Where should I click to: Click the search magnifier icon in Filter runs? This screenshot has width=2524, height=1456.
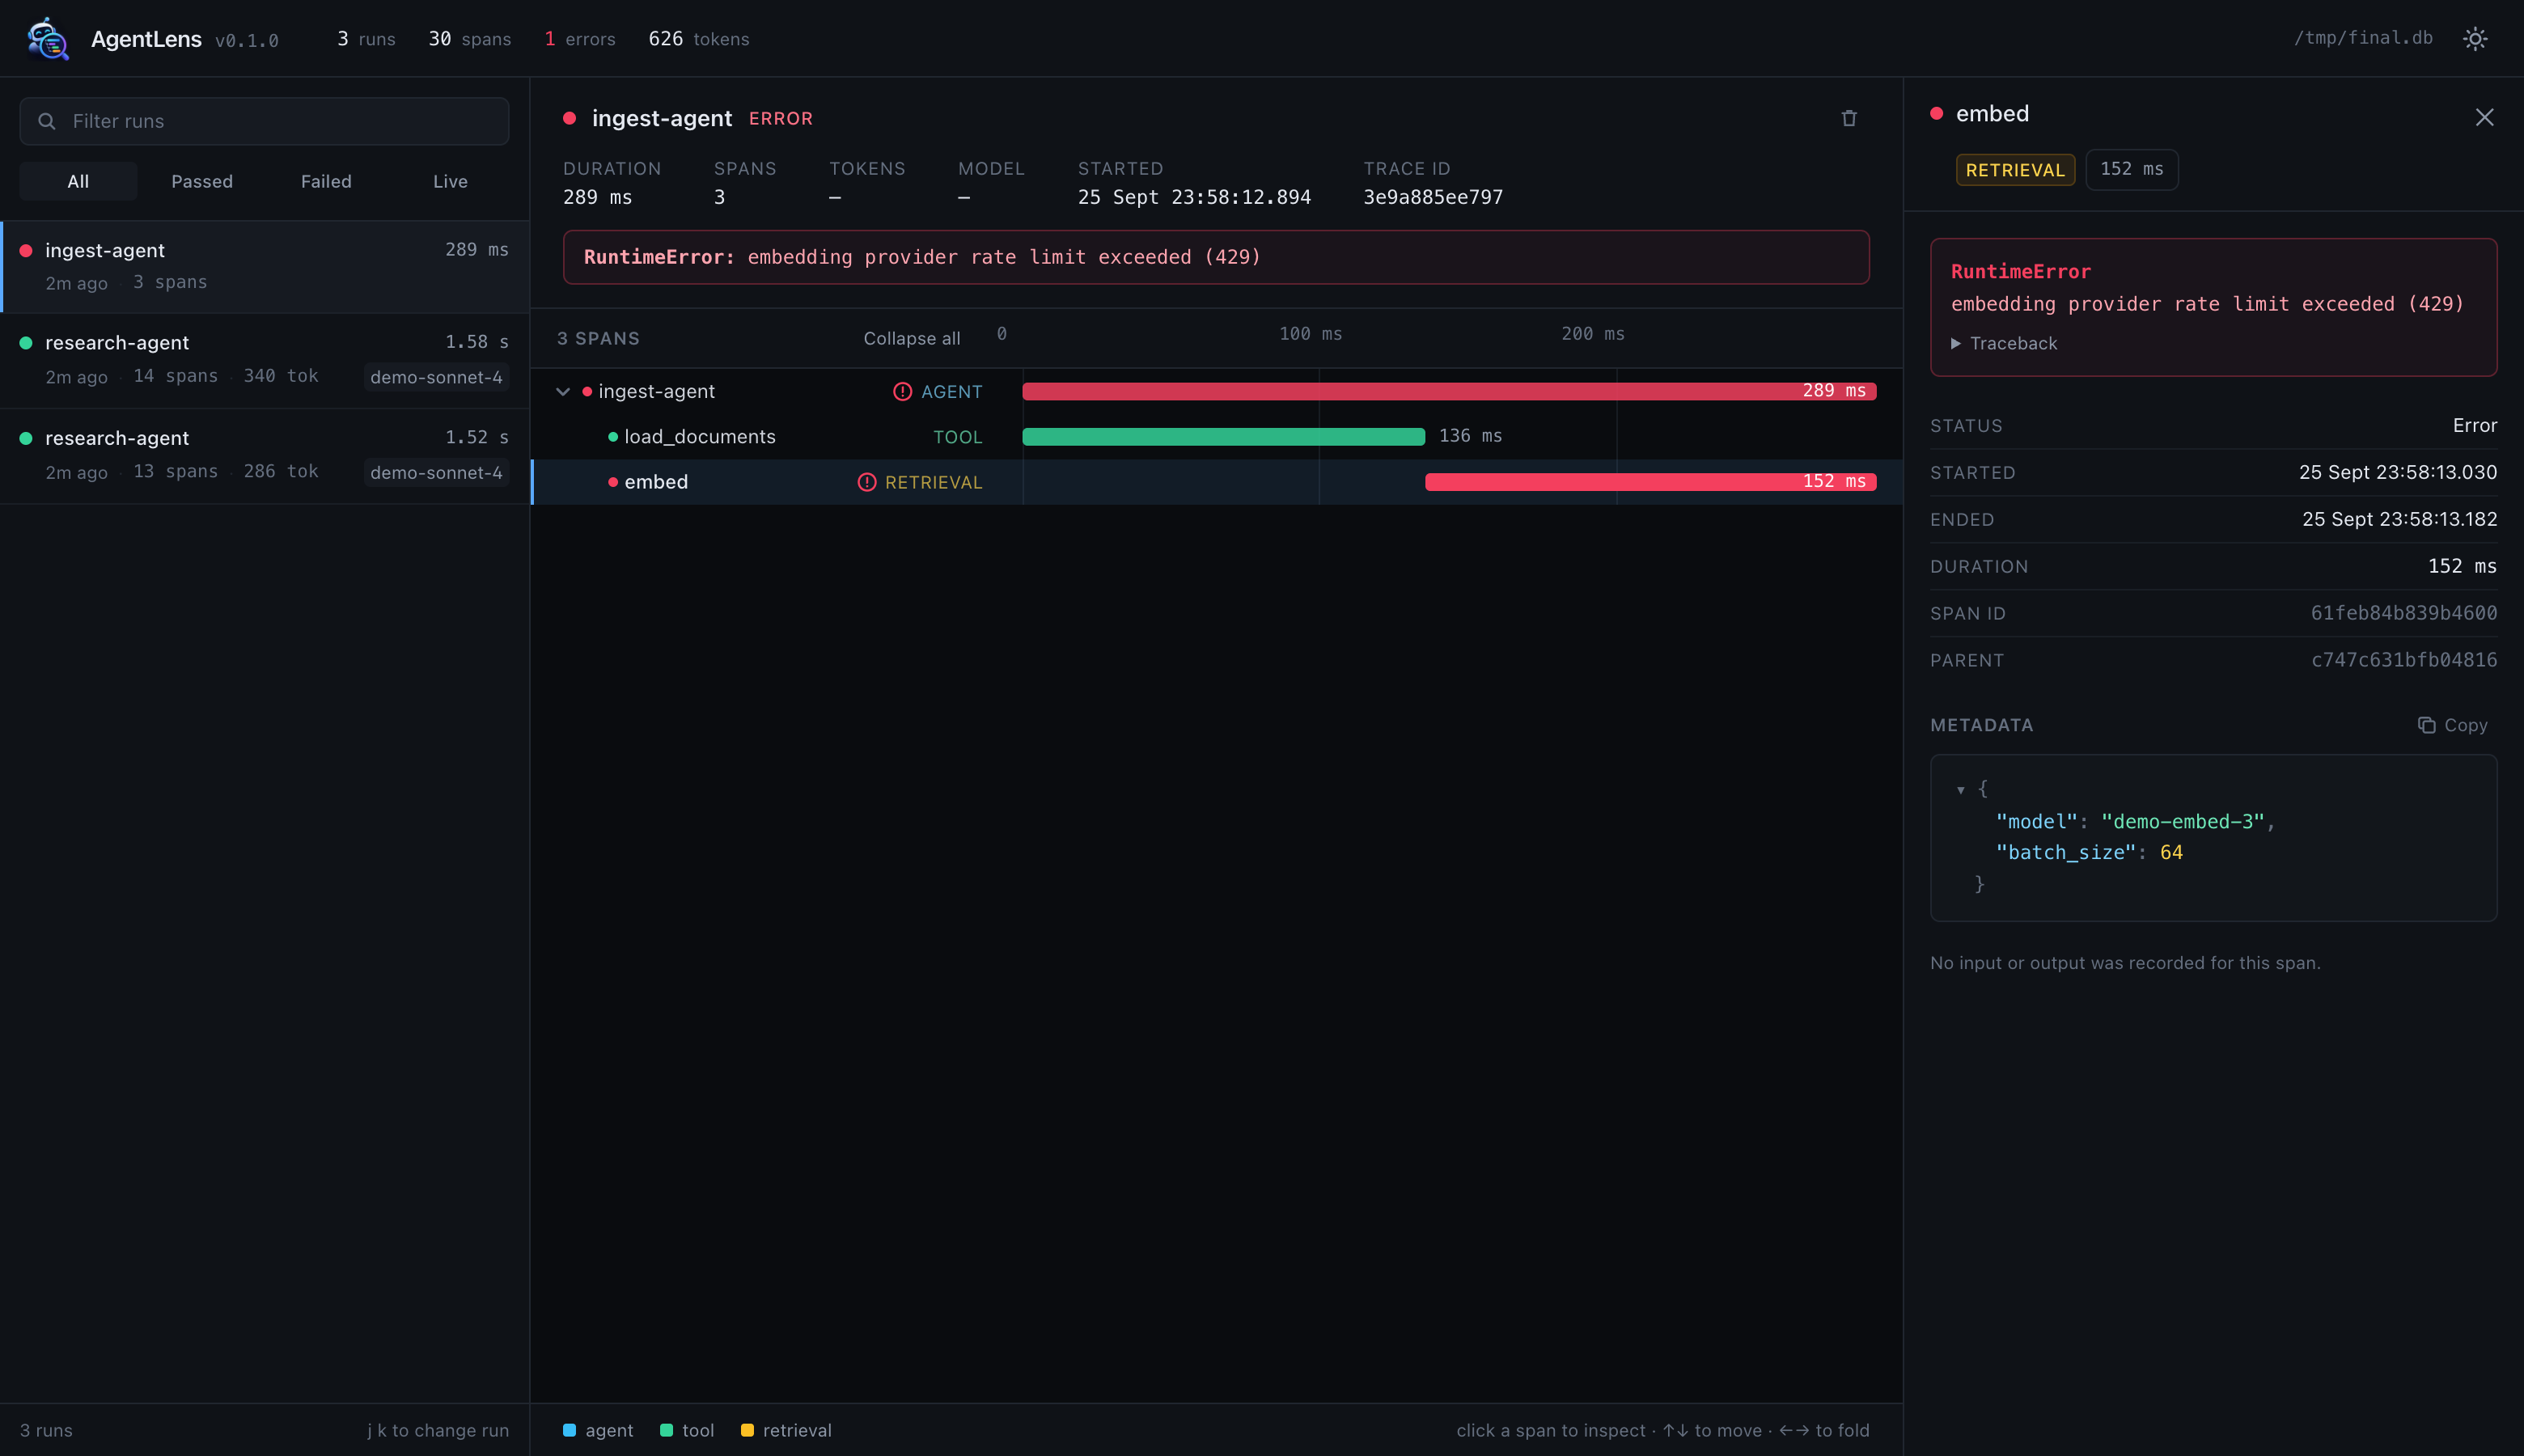(x=46, y=121)
